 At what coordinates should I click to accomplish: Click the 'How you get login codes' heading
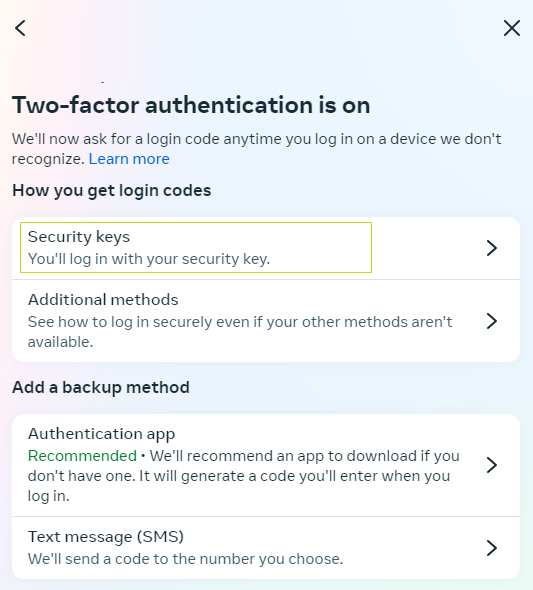coord(112,190)
